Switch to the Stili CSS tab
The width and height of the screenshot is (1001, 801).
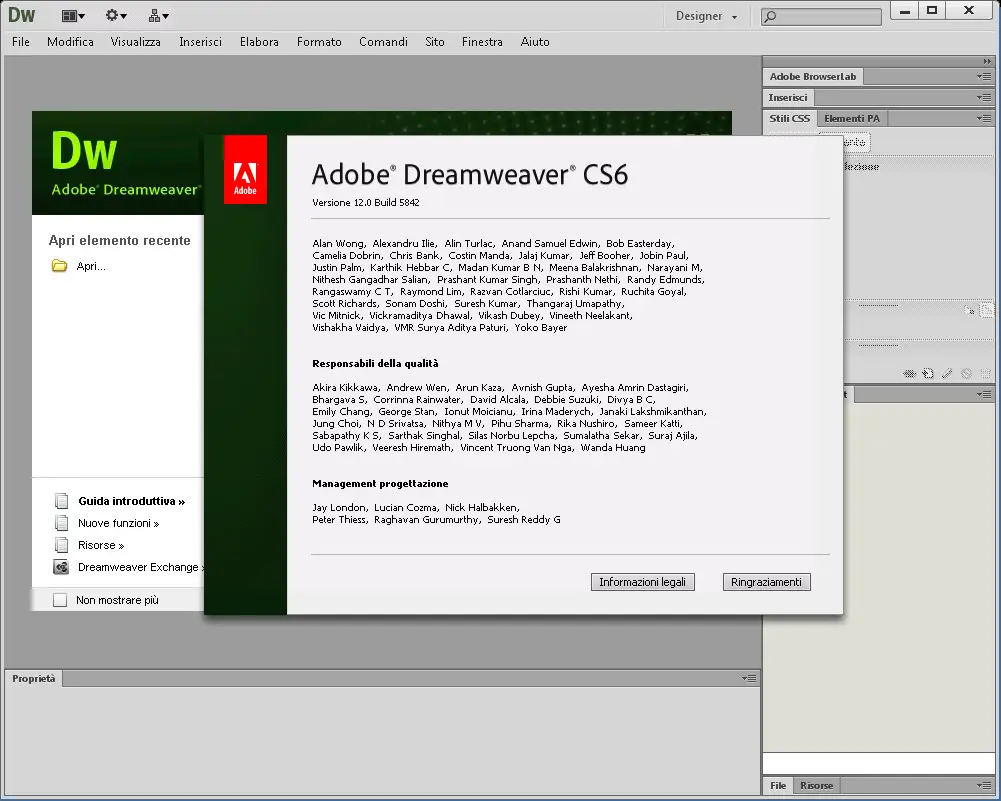790,118
